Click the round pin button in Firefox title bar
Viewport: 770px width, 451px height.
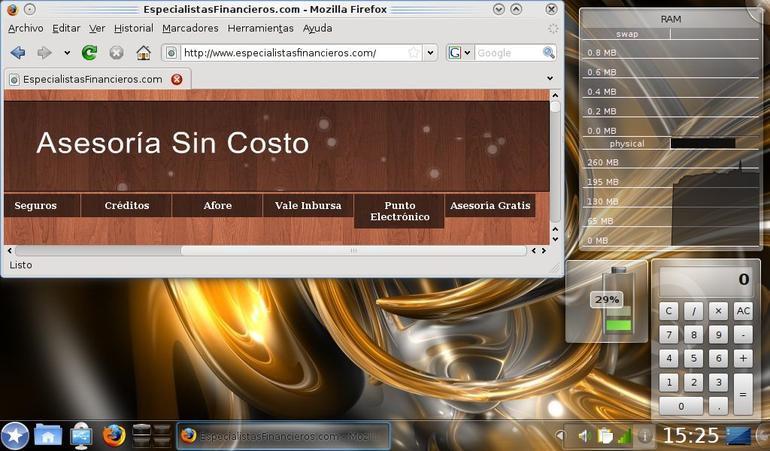[29, 9]
